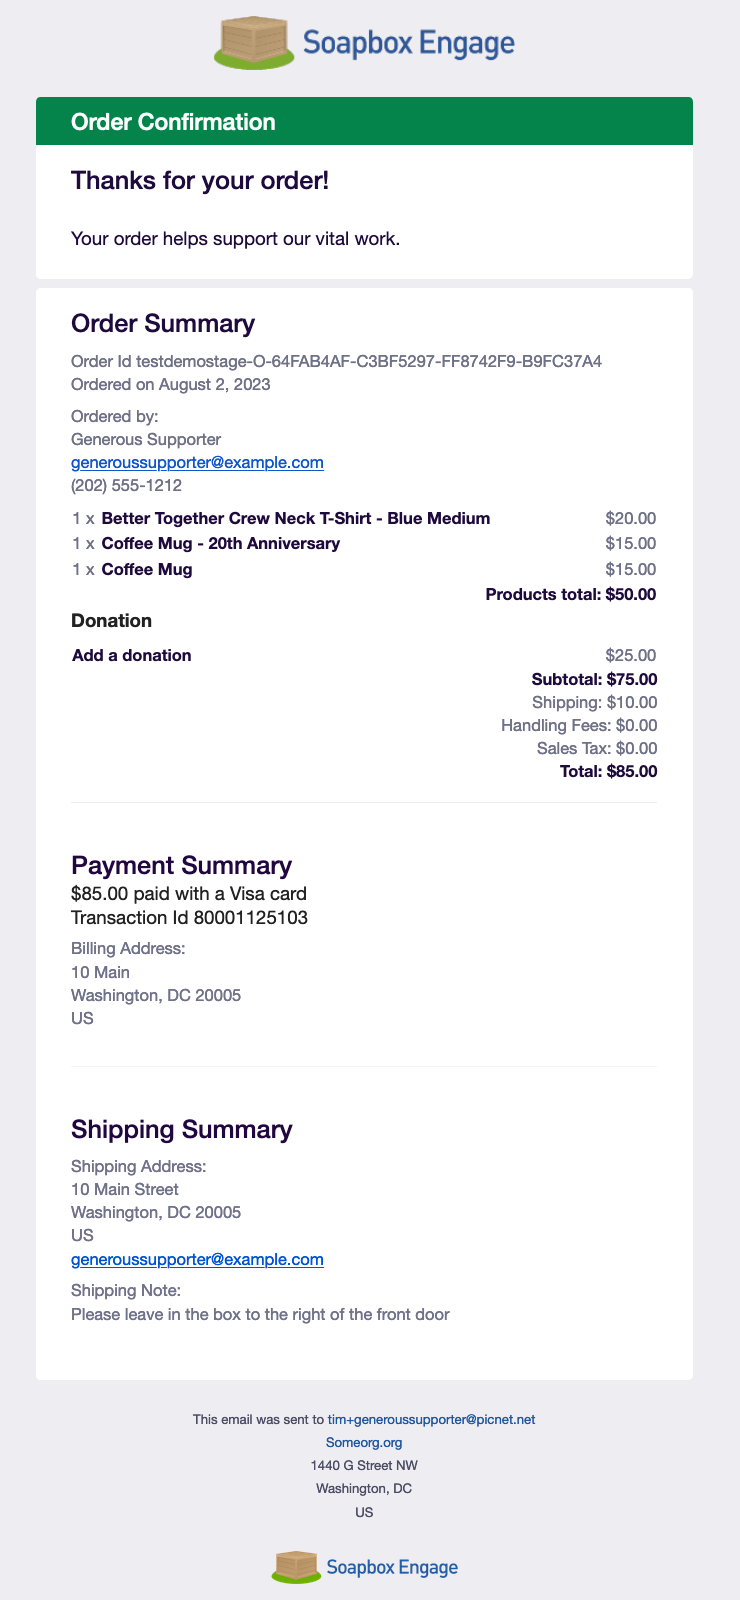Image resolution: width=740 pixels, height=1600 pixels.
Task: Click the (202) 555-1212 phone number
Action: (x=126, y=486)
